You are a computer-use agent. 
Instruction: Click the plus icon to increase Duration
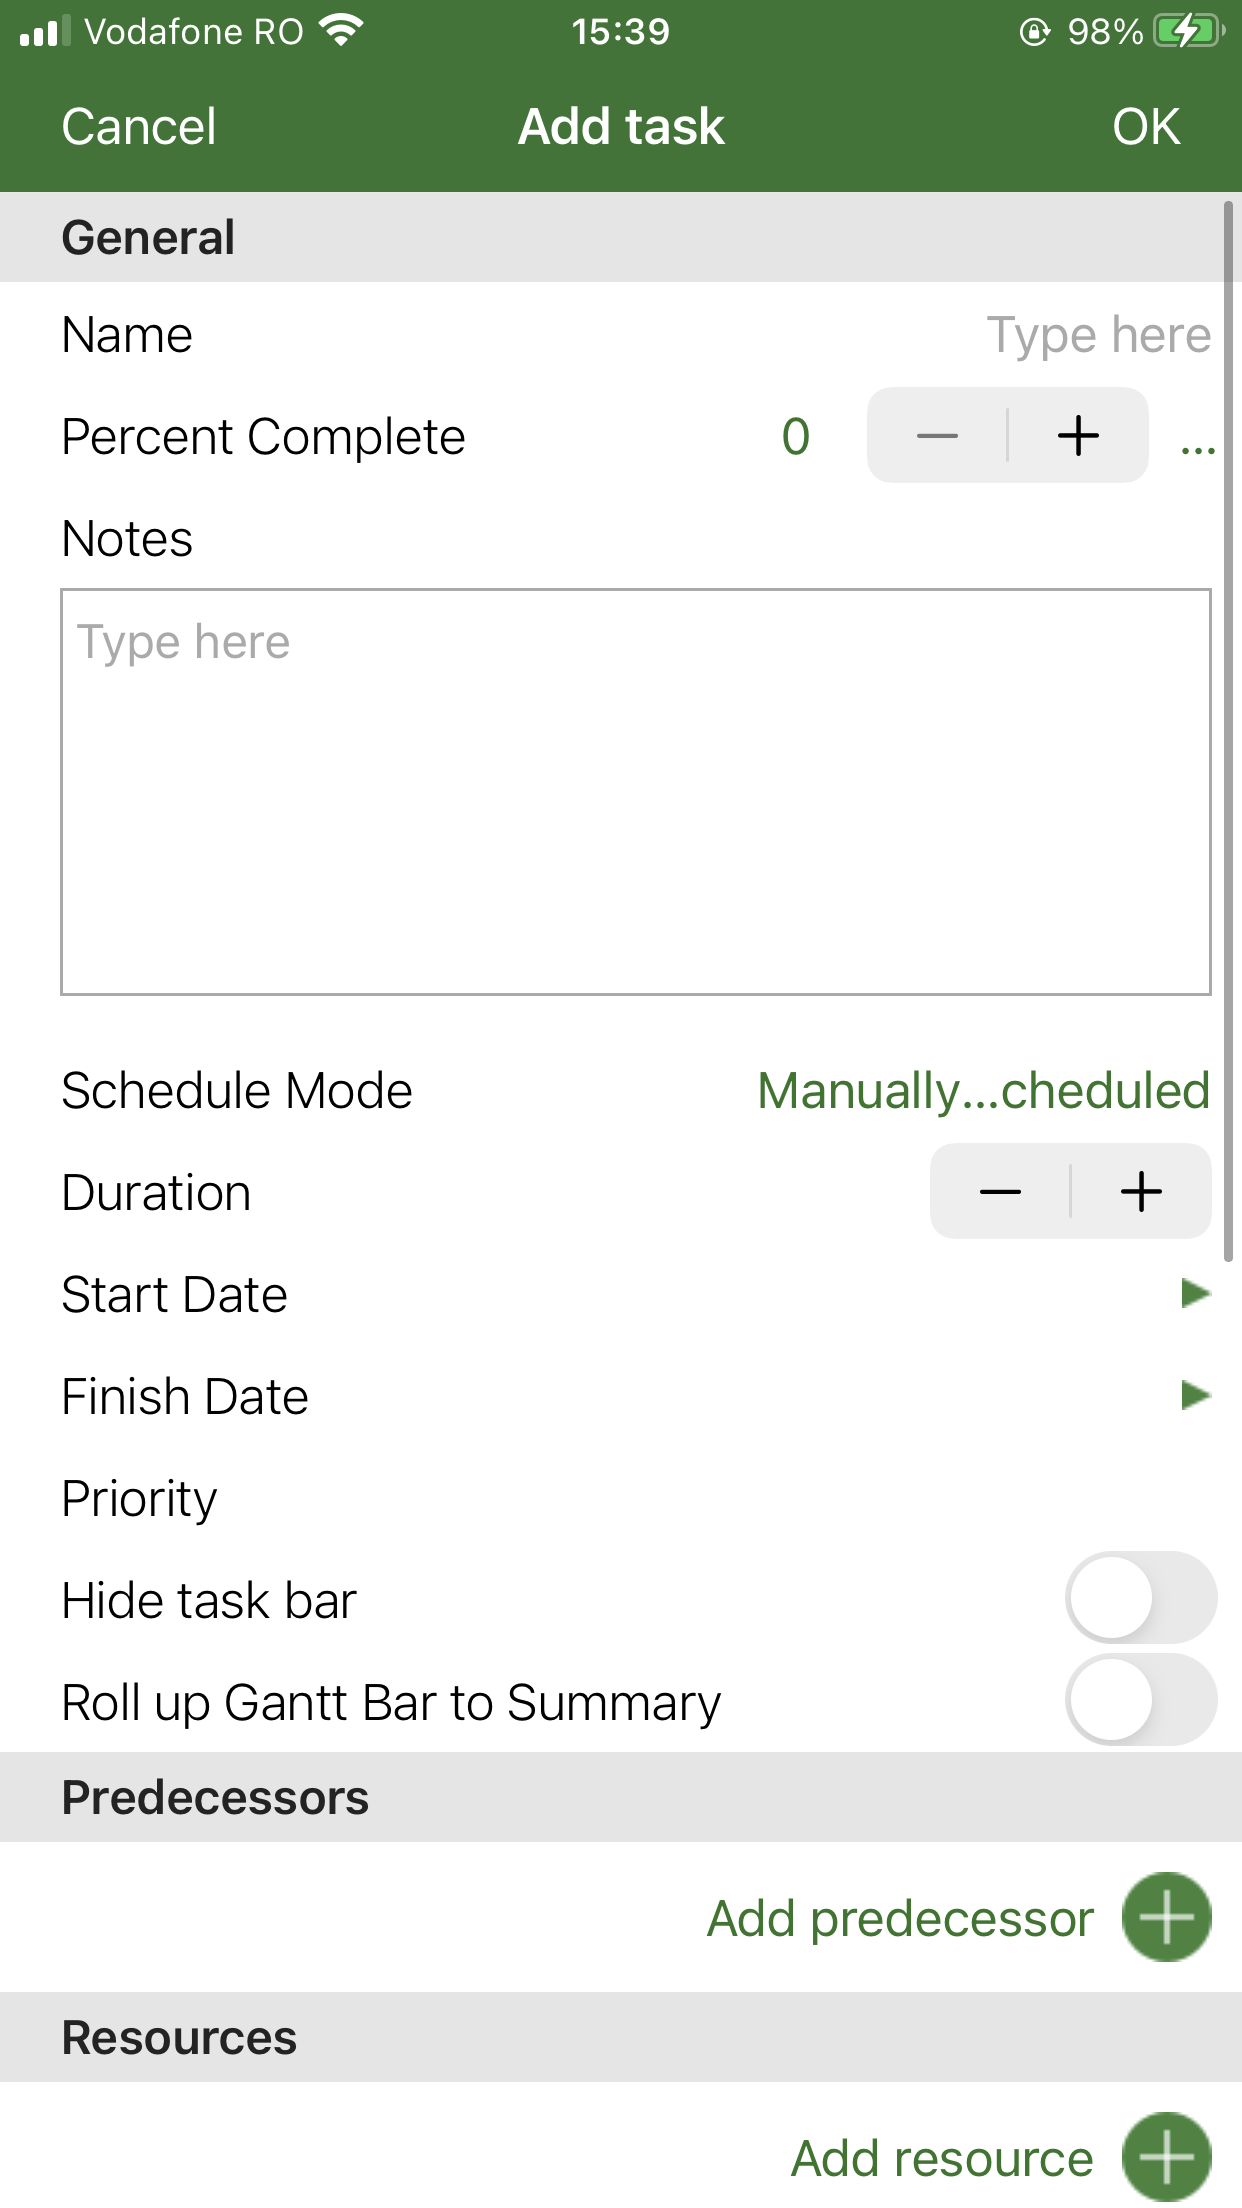tap(1140, 1191)
